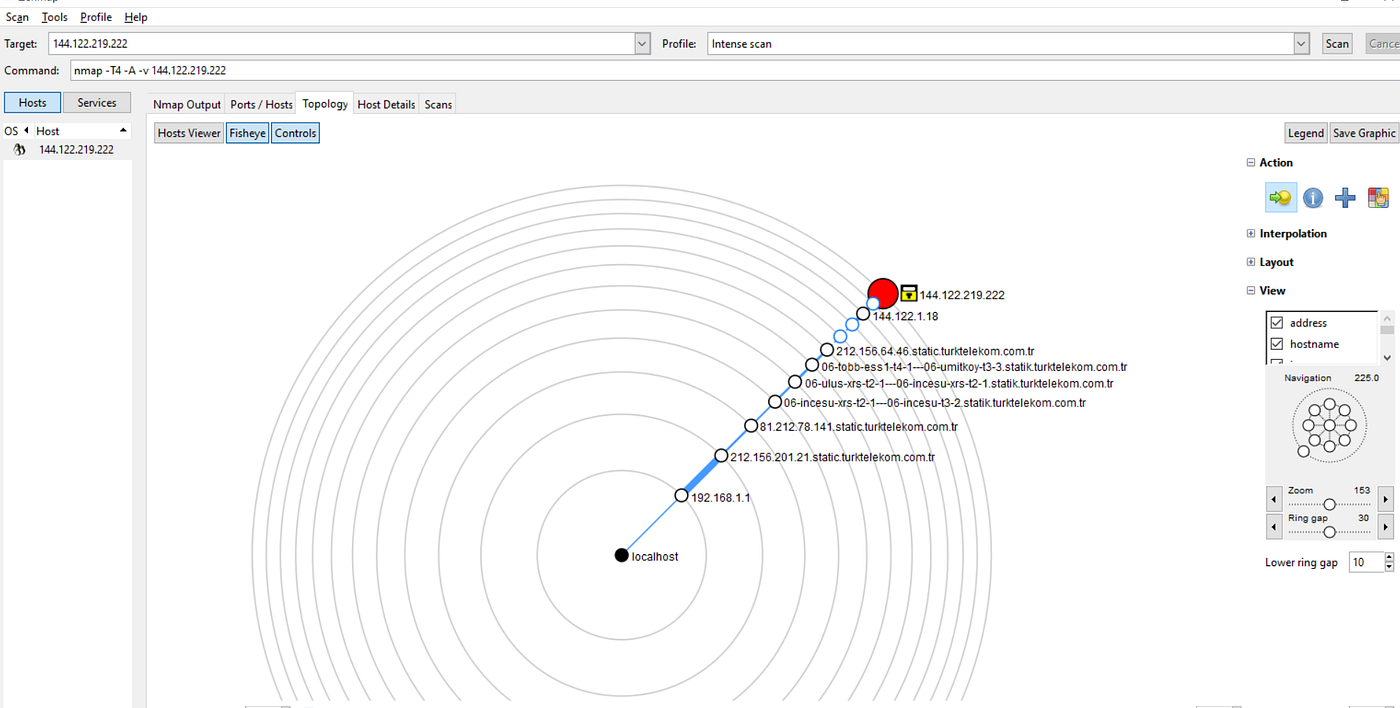Select 144.122.219.222 in the host list
1400x708 pixels.
[67, 150]
